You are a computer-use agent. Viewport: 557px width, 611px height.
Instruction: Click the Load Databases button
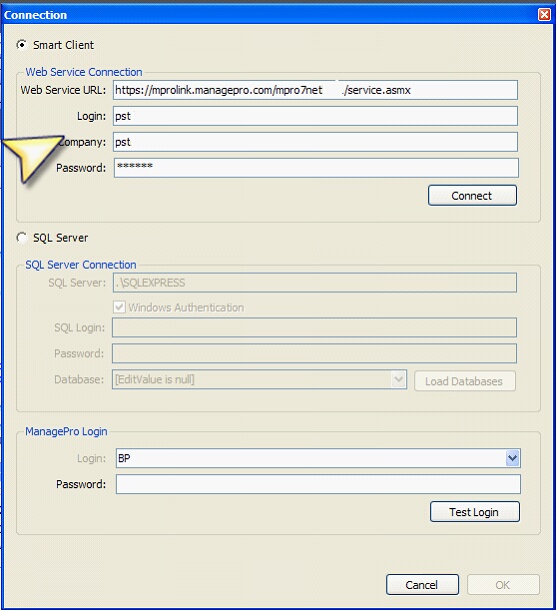pos(465,381)
